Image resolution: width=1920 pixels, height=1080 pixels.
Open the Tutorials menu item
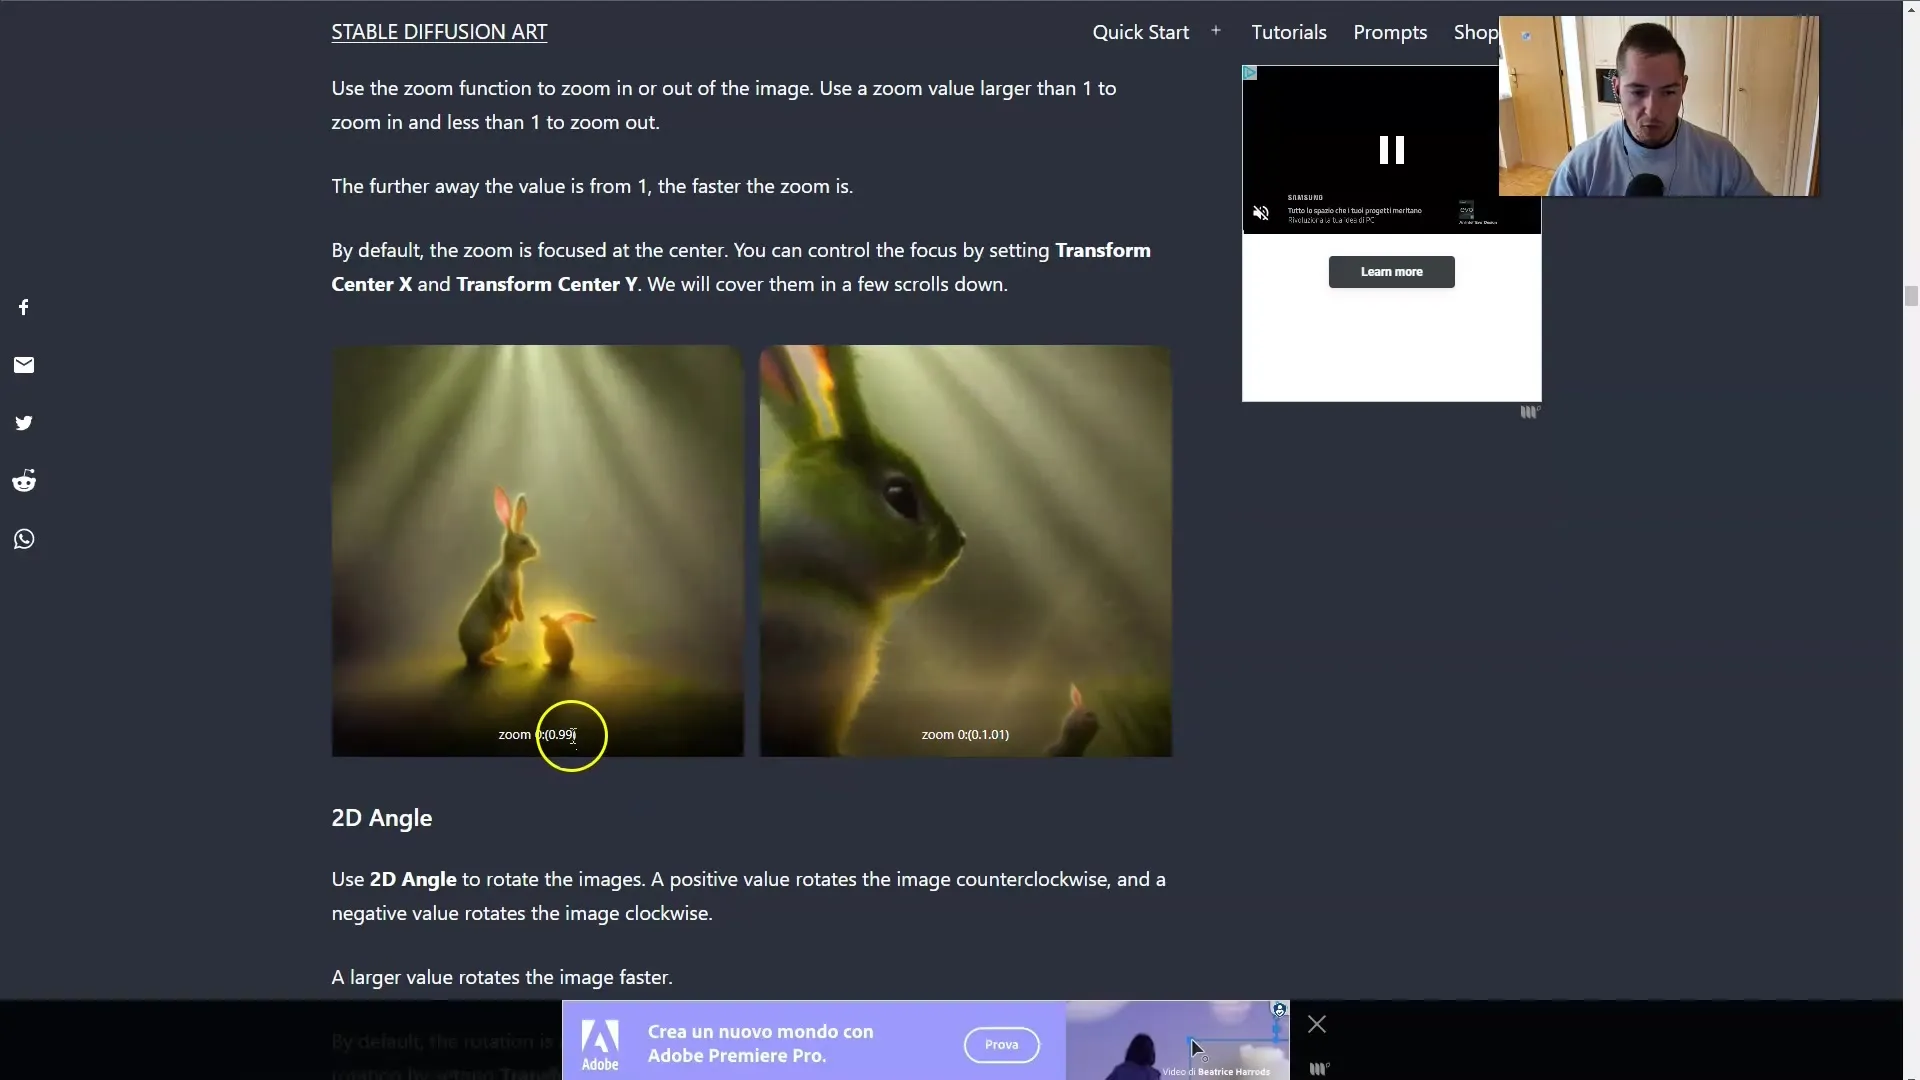point(1288,32)
